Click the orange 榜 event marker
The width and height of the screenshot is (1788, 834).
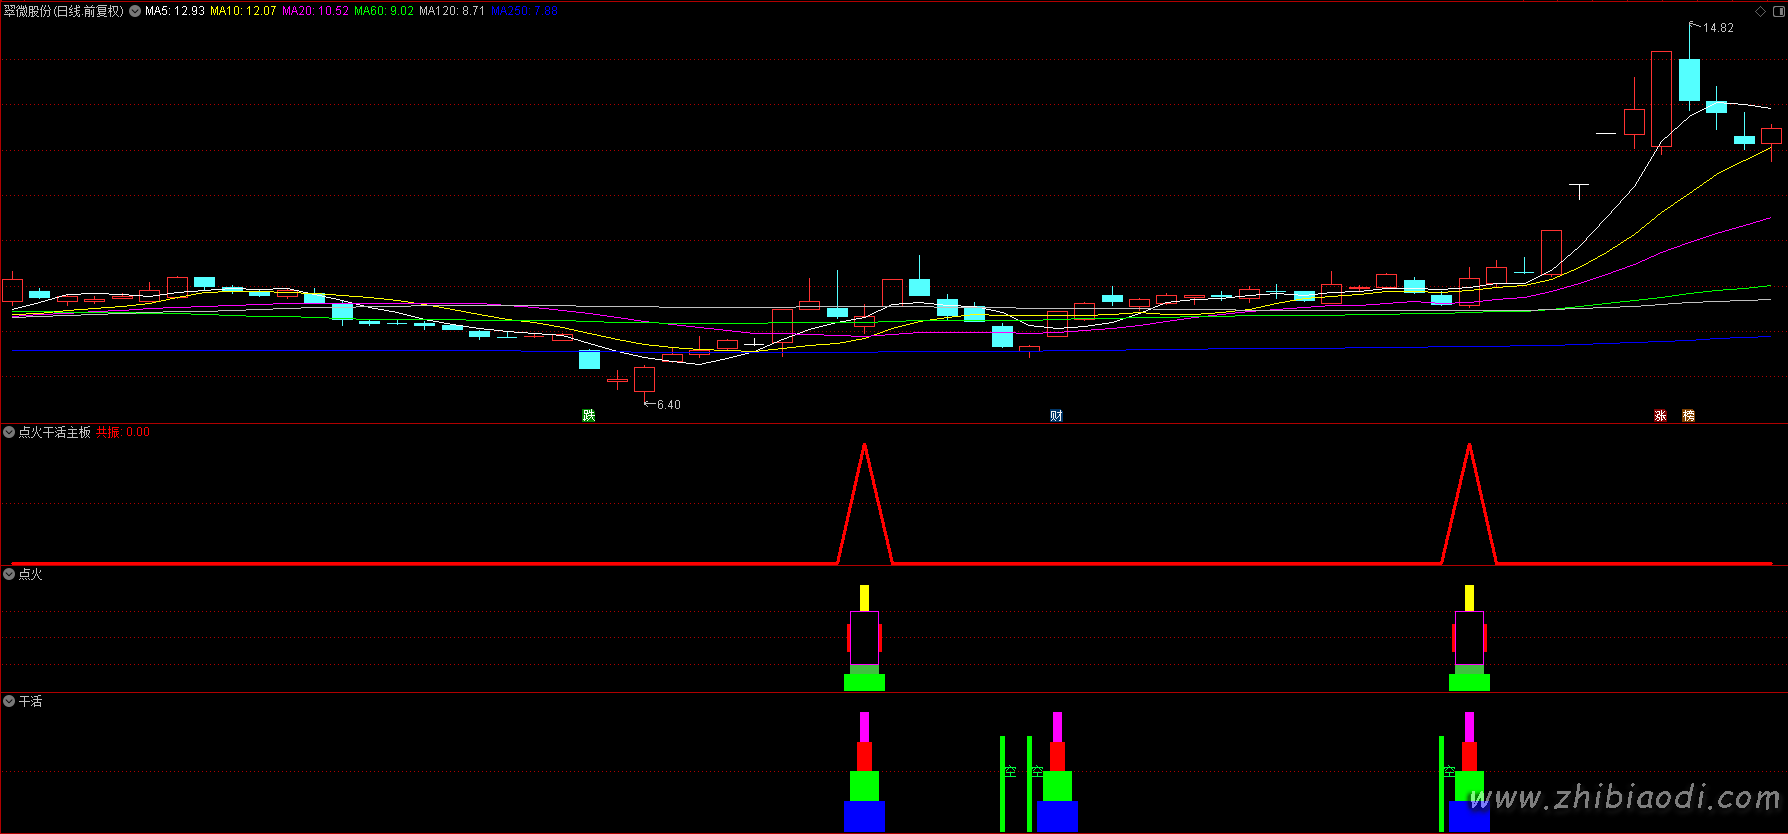point(1688,415)
